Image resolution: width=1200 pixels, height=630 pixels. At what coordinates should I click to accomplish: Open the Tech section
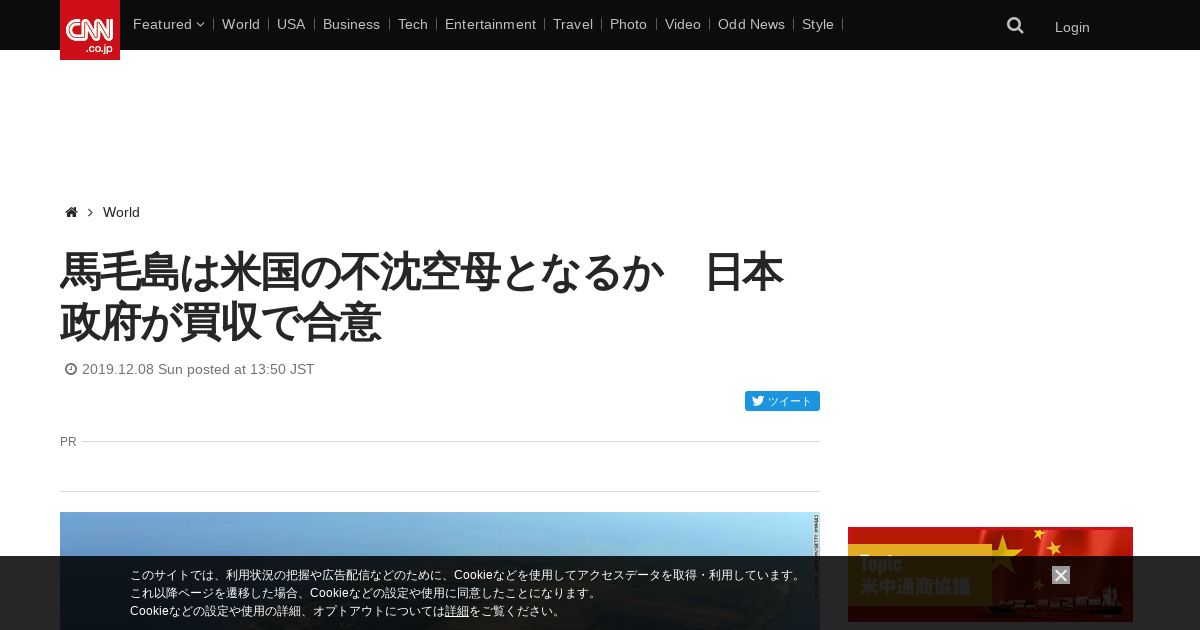coord(412,24)
